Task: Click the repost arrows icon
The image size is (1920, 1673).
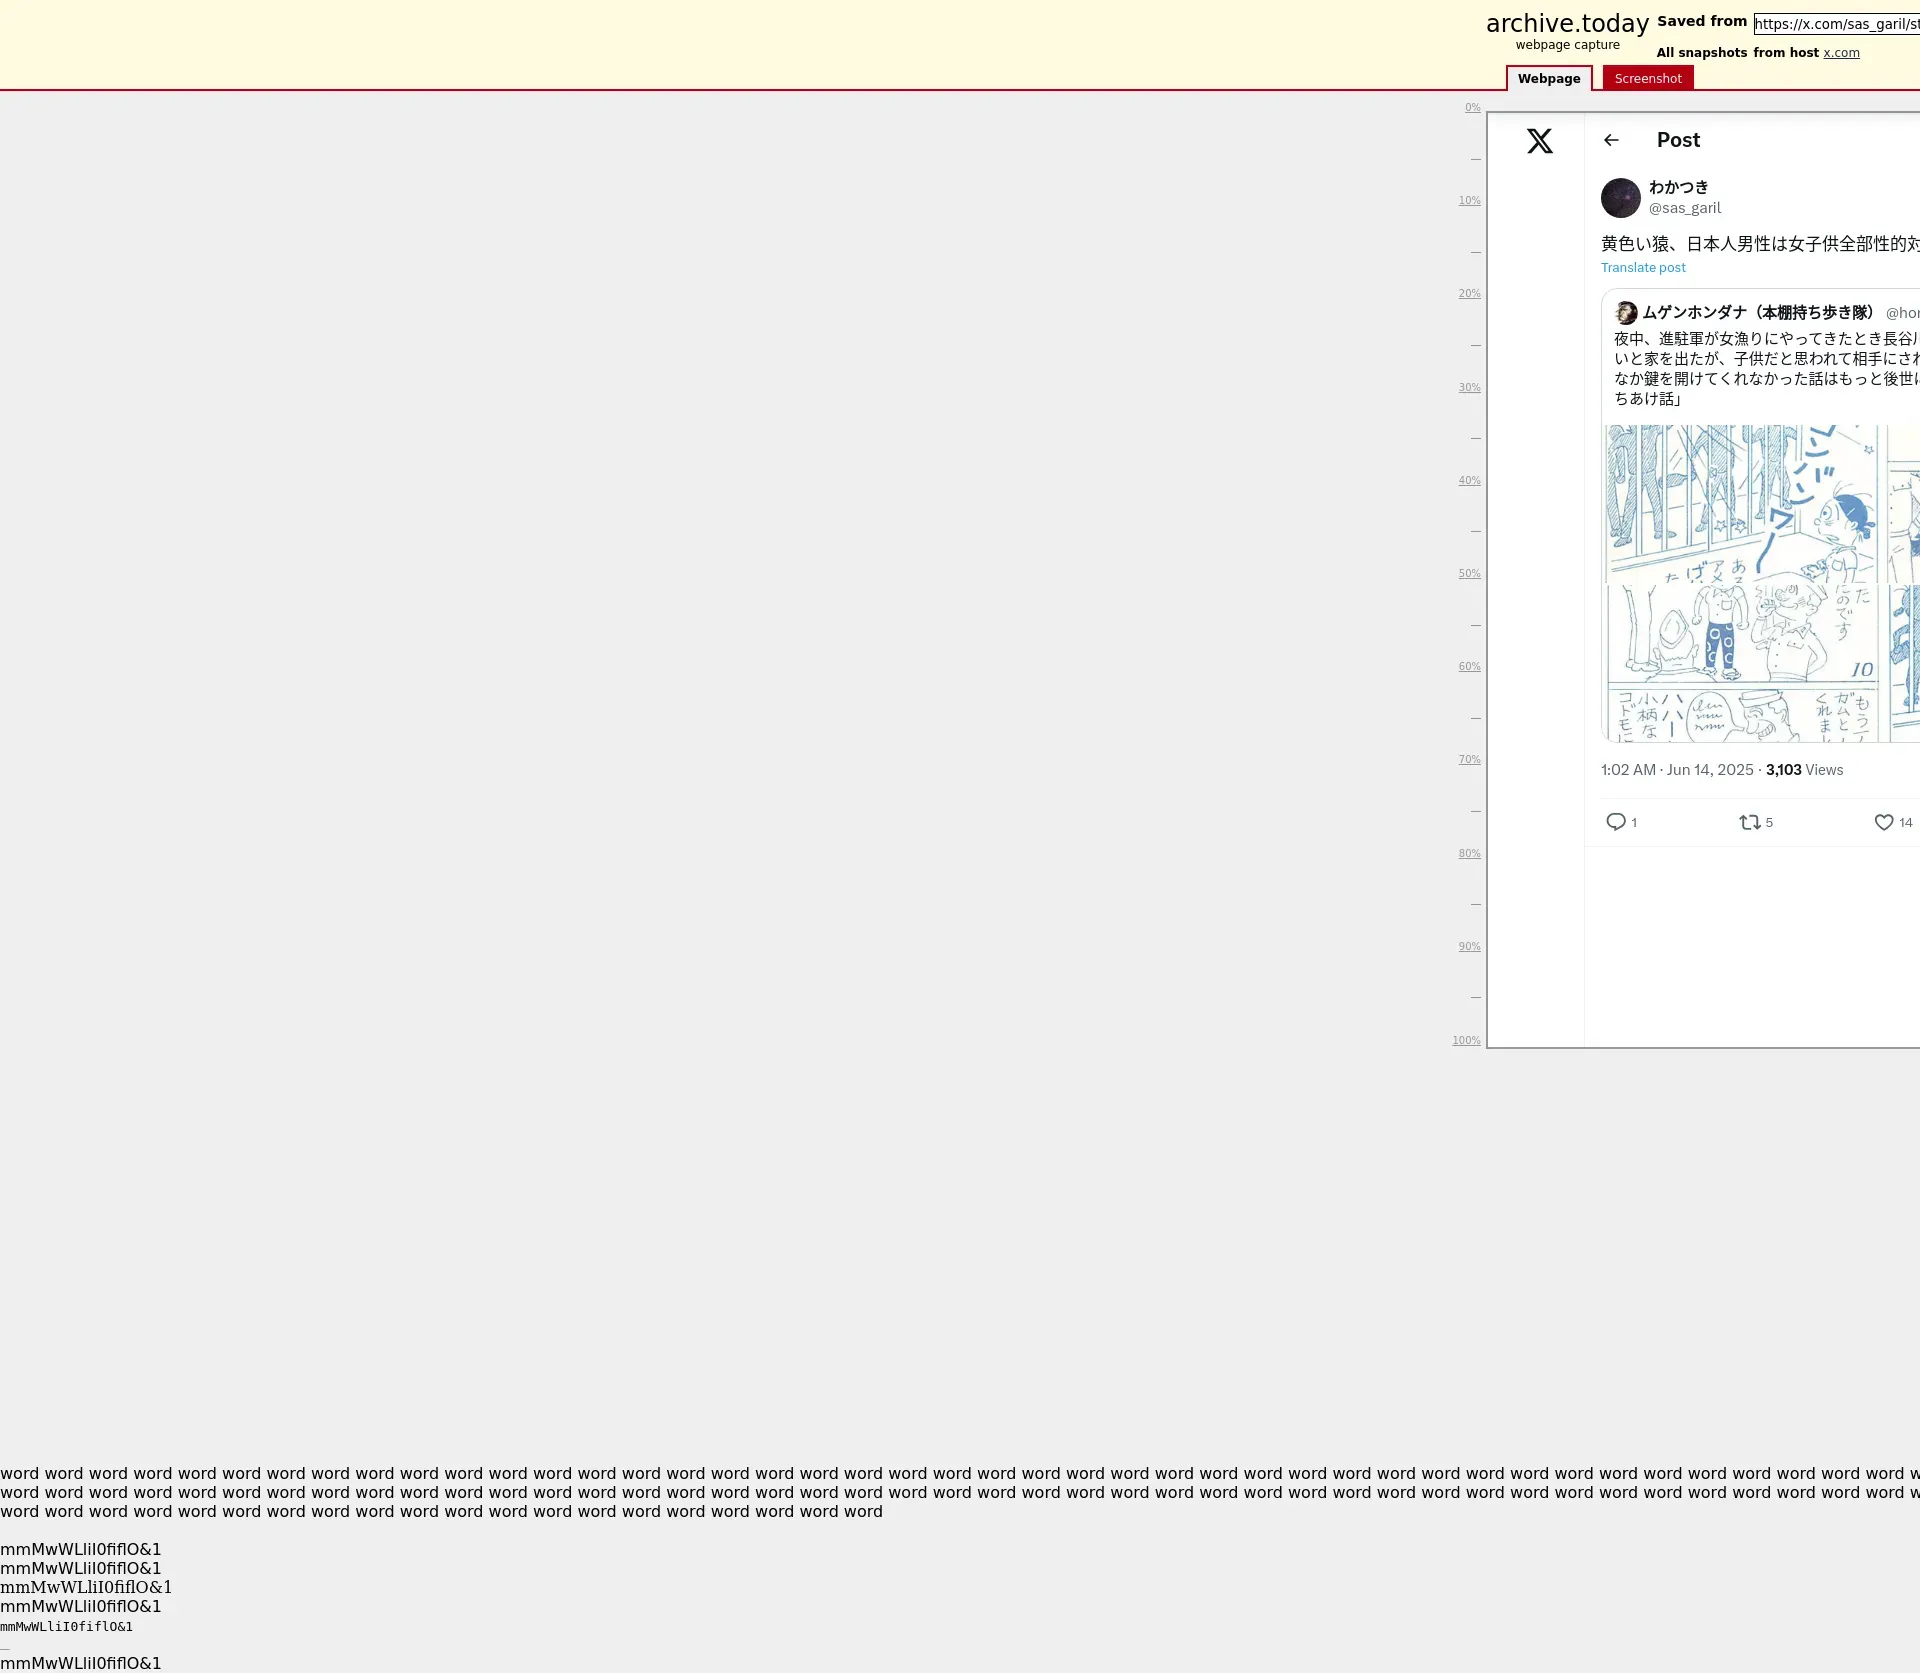Action: [1749, 822]
